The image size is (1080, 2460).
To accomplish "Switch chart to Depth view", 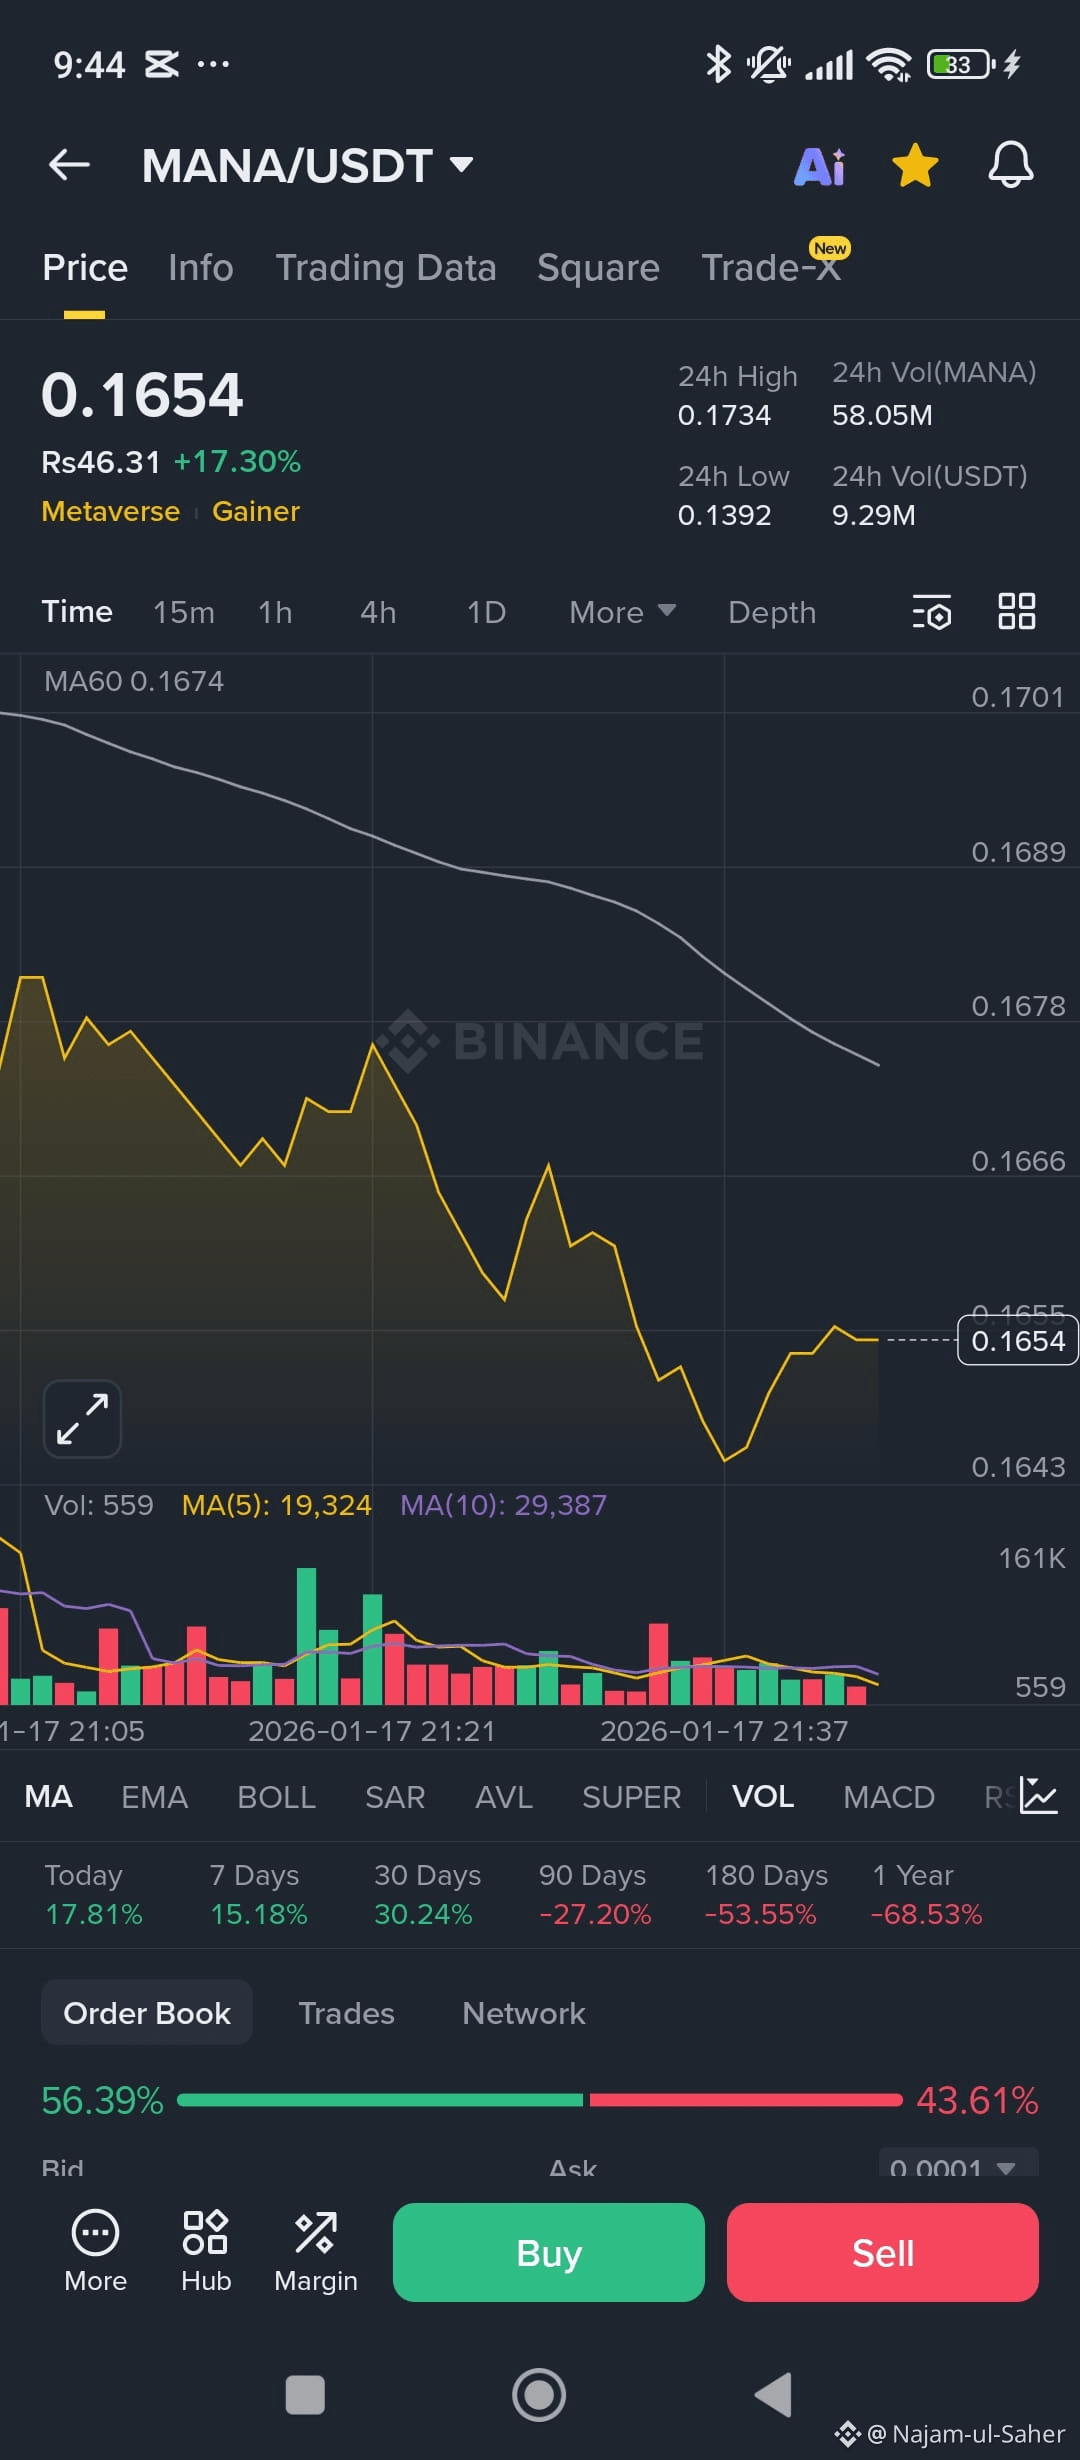I will coord(771,611).
